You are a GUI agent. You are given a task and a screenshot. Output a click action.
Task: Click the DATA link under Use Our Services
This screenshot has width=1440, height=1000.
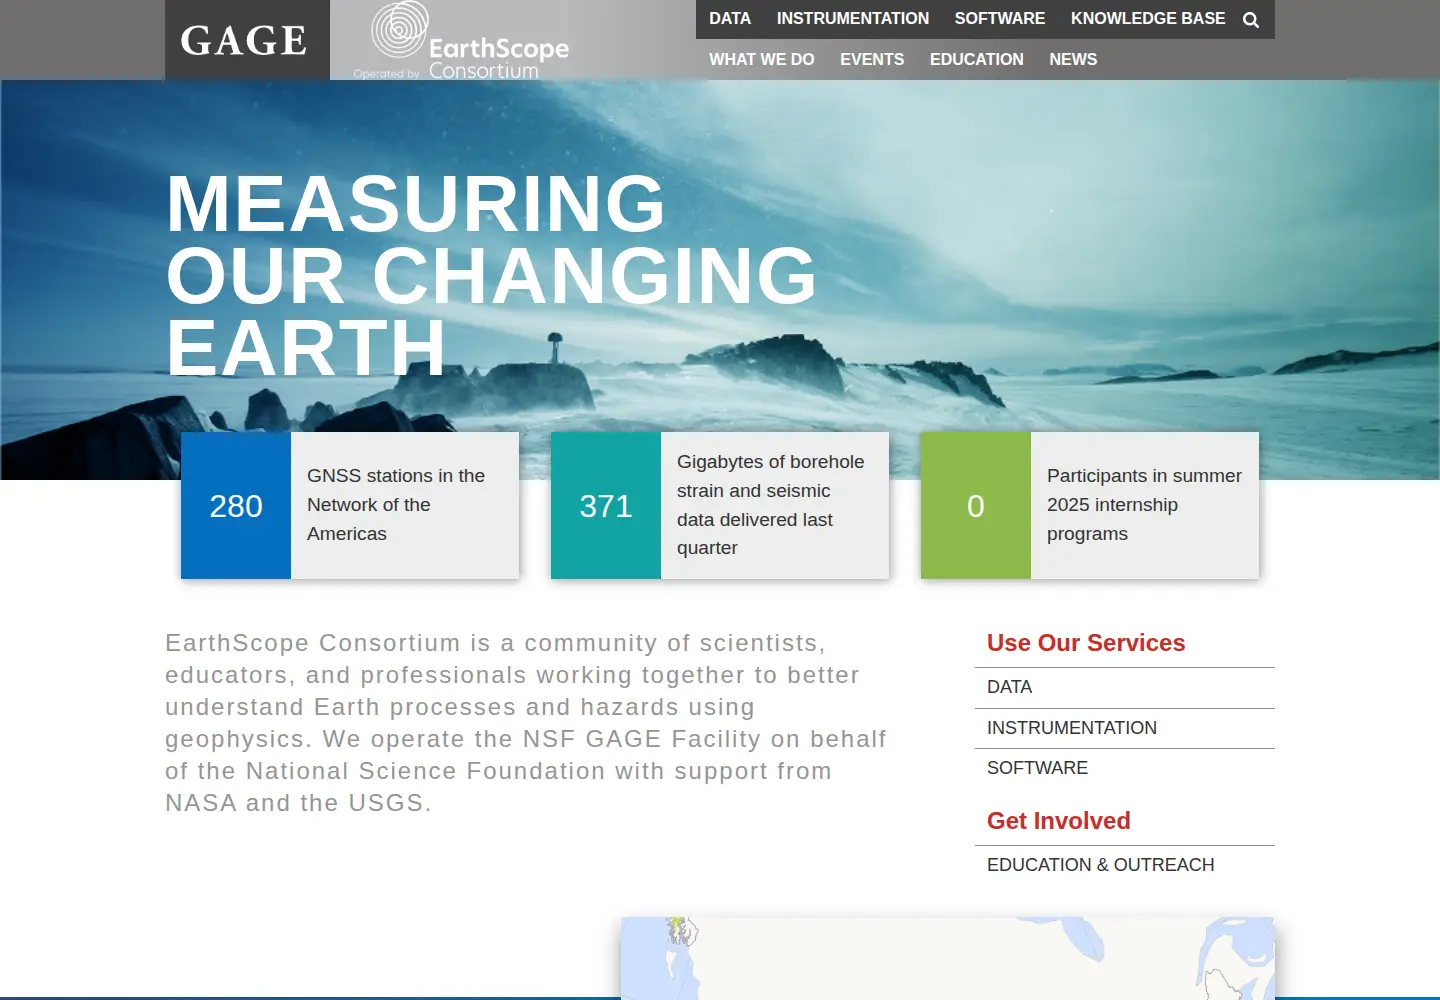point(1009,687)
